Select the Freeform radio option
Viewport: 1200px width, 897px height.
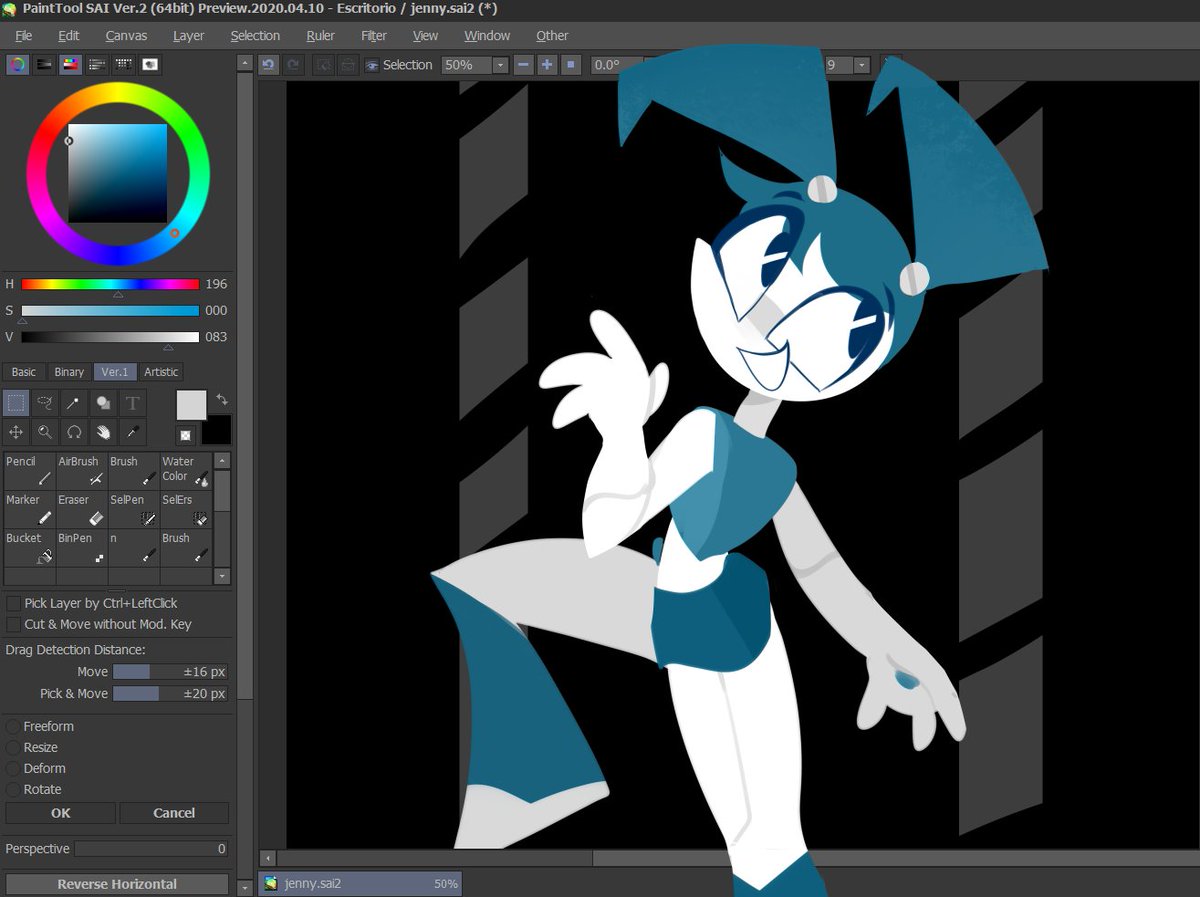[x=13, y=726]
